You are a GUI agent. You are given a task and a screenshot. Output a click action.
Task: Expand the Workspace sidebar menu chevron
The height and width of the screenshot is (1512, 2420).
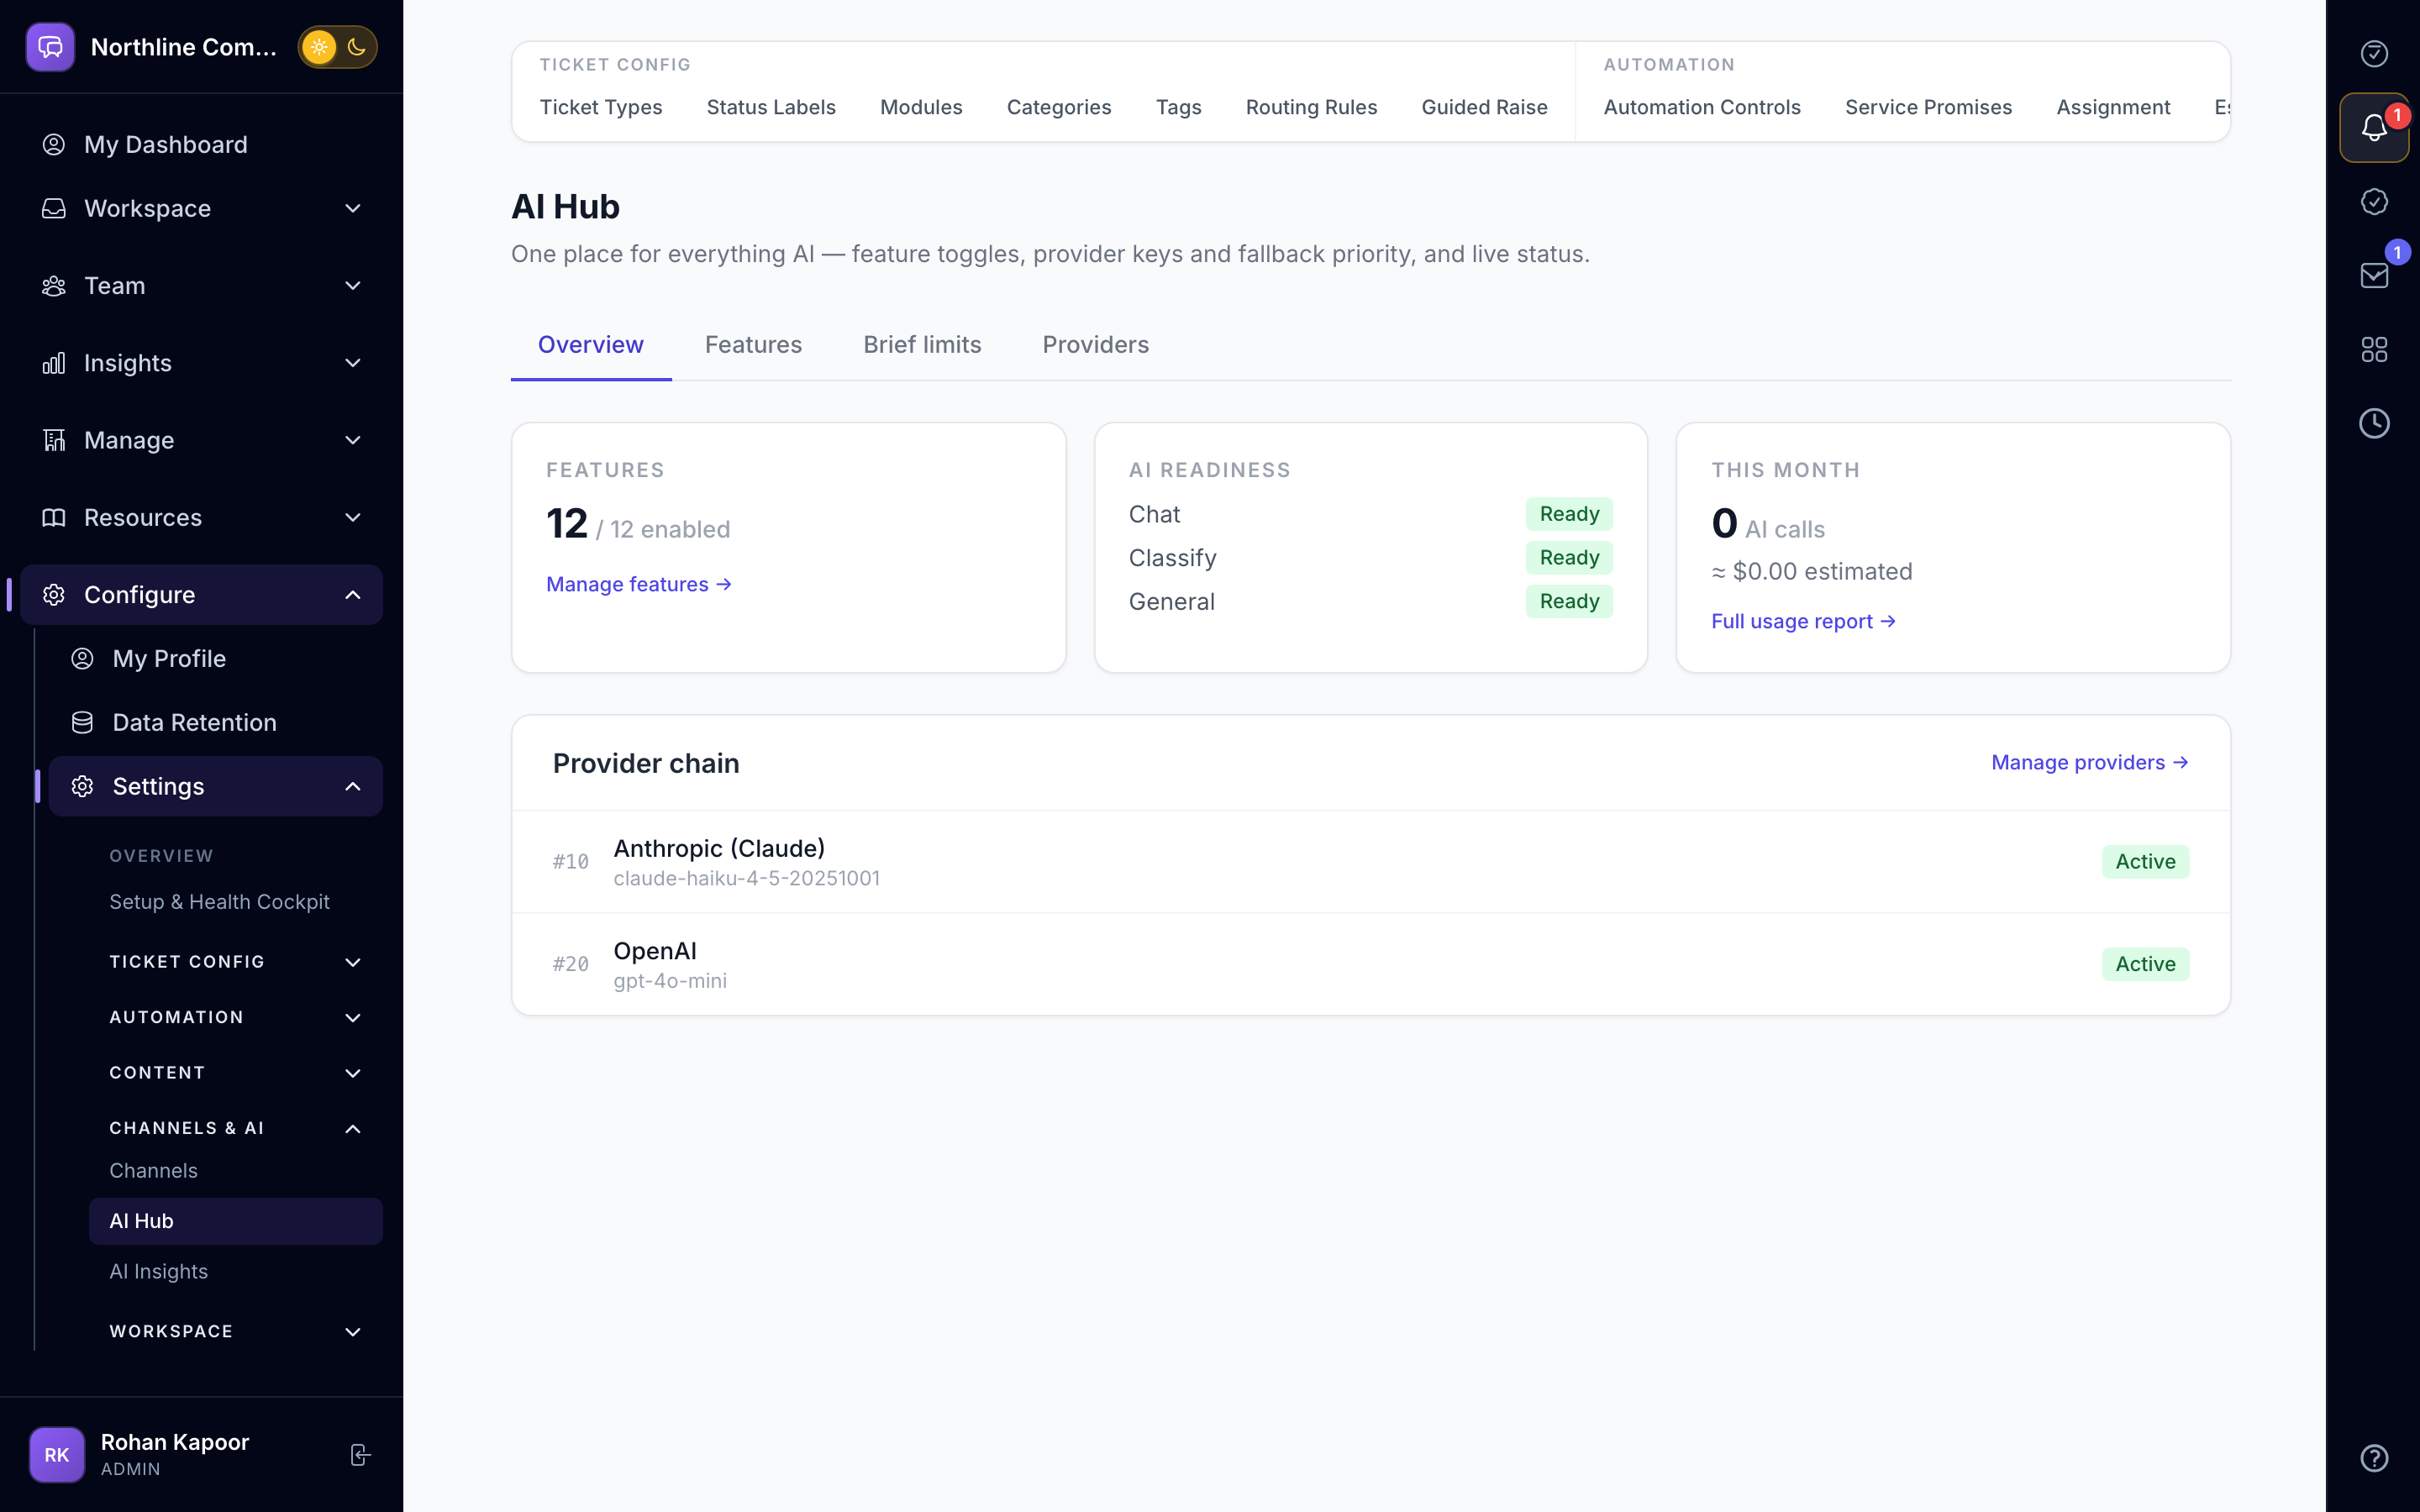click(x=353, y=208)
